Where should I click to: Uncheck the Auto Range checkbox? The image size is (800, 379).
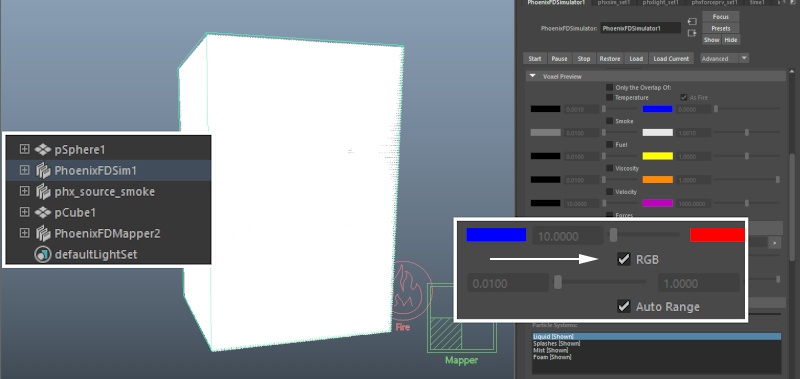click(x=623, y=306)
